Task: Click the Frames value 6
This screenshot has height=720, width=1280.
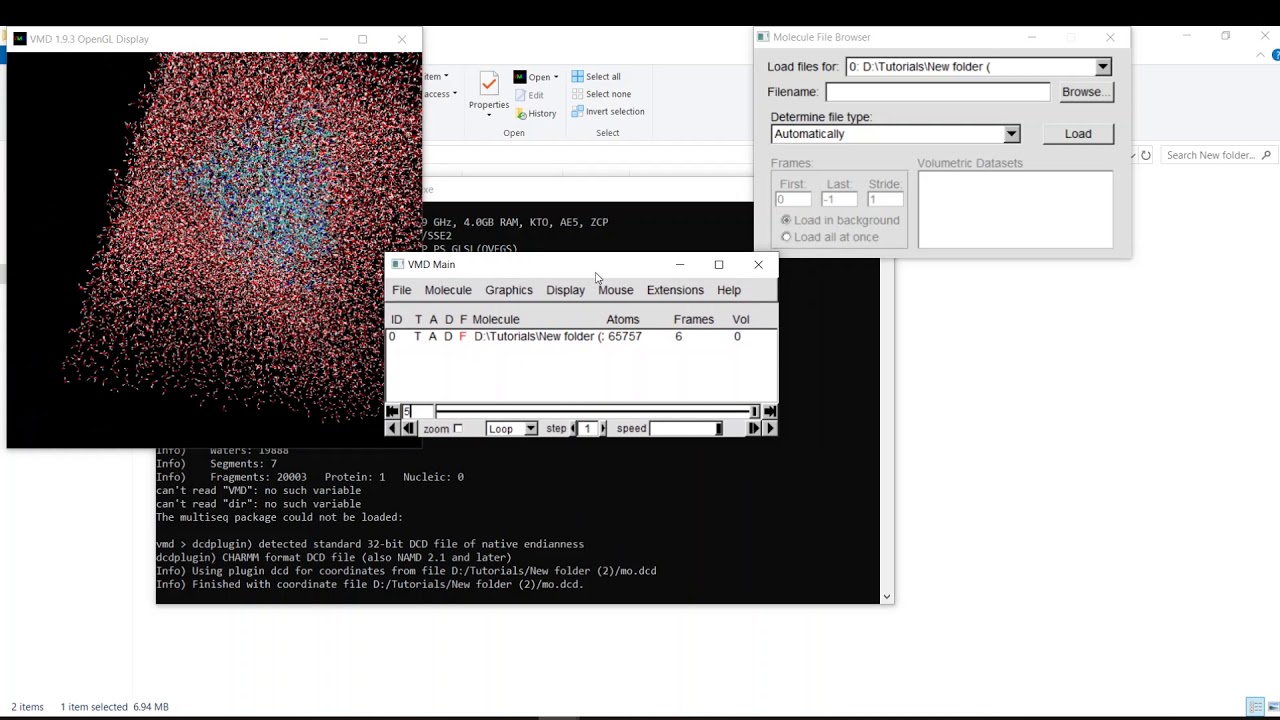Action: coord(678,336)
